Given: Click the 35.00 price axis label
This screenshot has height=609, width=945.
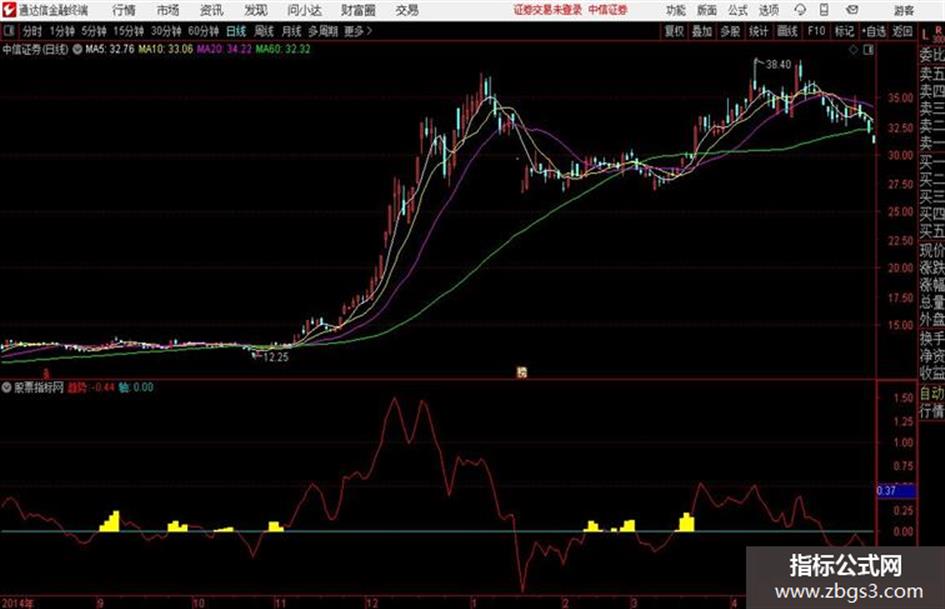Looking at the screenshot, I should (900, 98).
